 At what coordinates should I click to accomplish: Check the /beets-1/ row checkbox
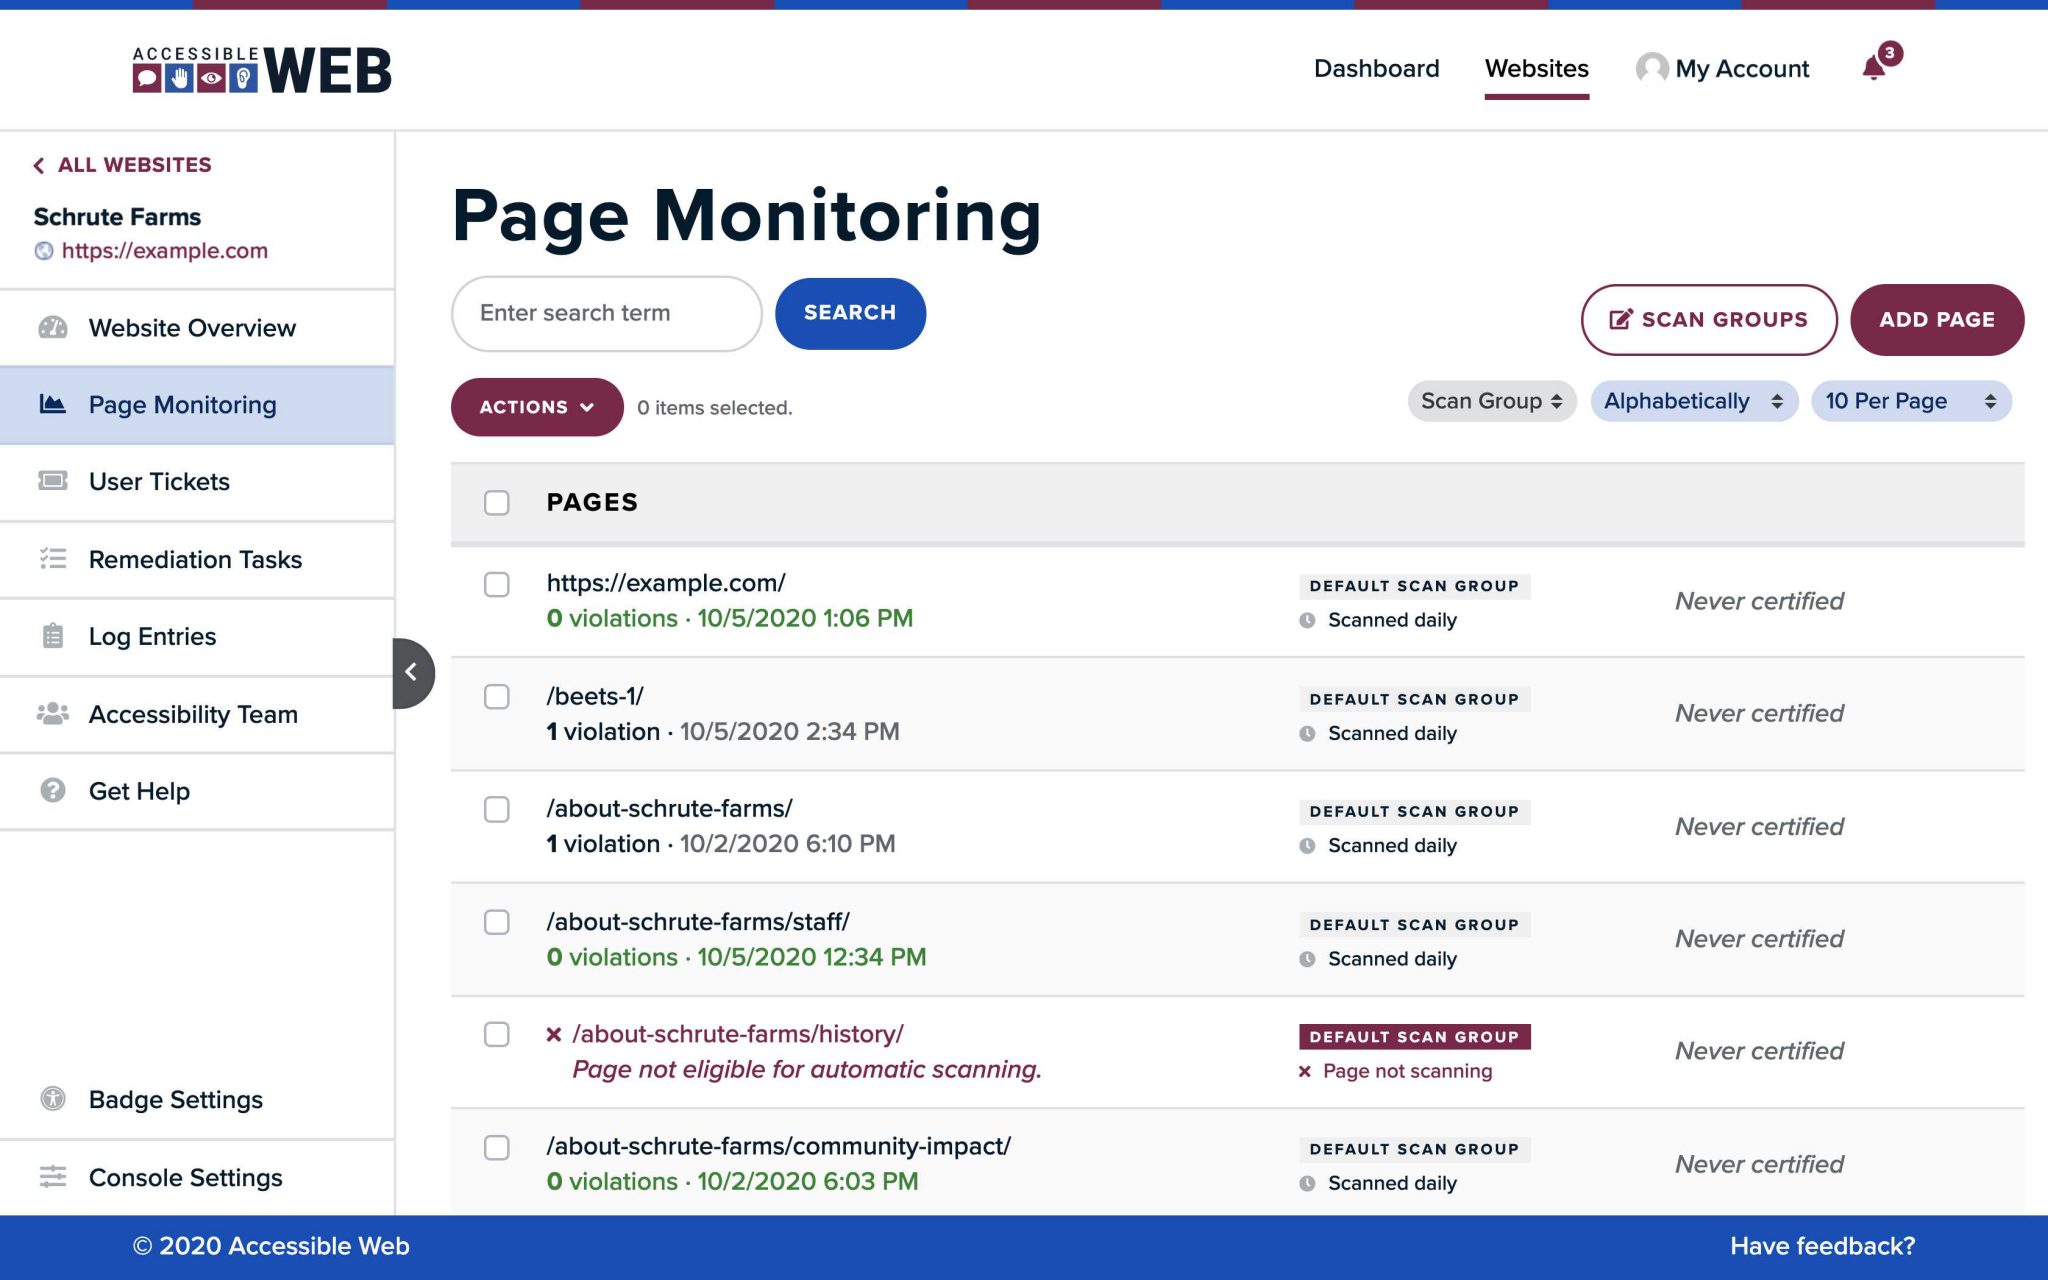tap(497, 696)
